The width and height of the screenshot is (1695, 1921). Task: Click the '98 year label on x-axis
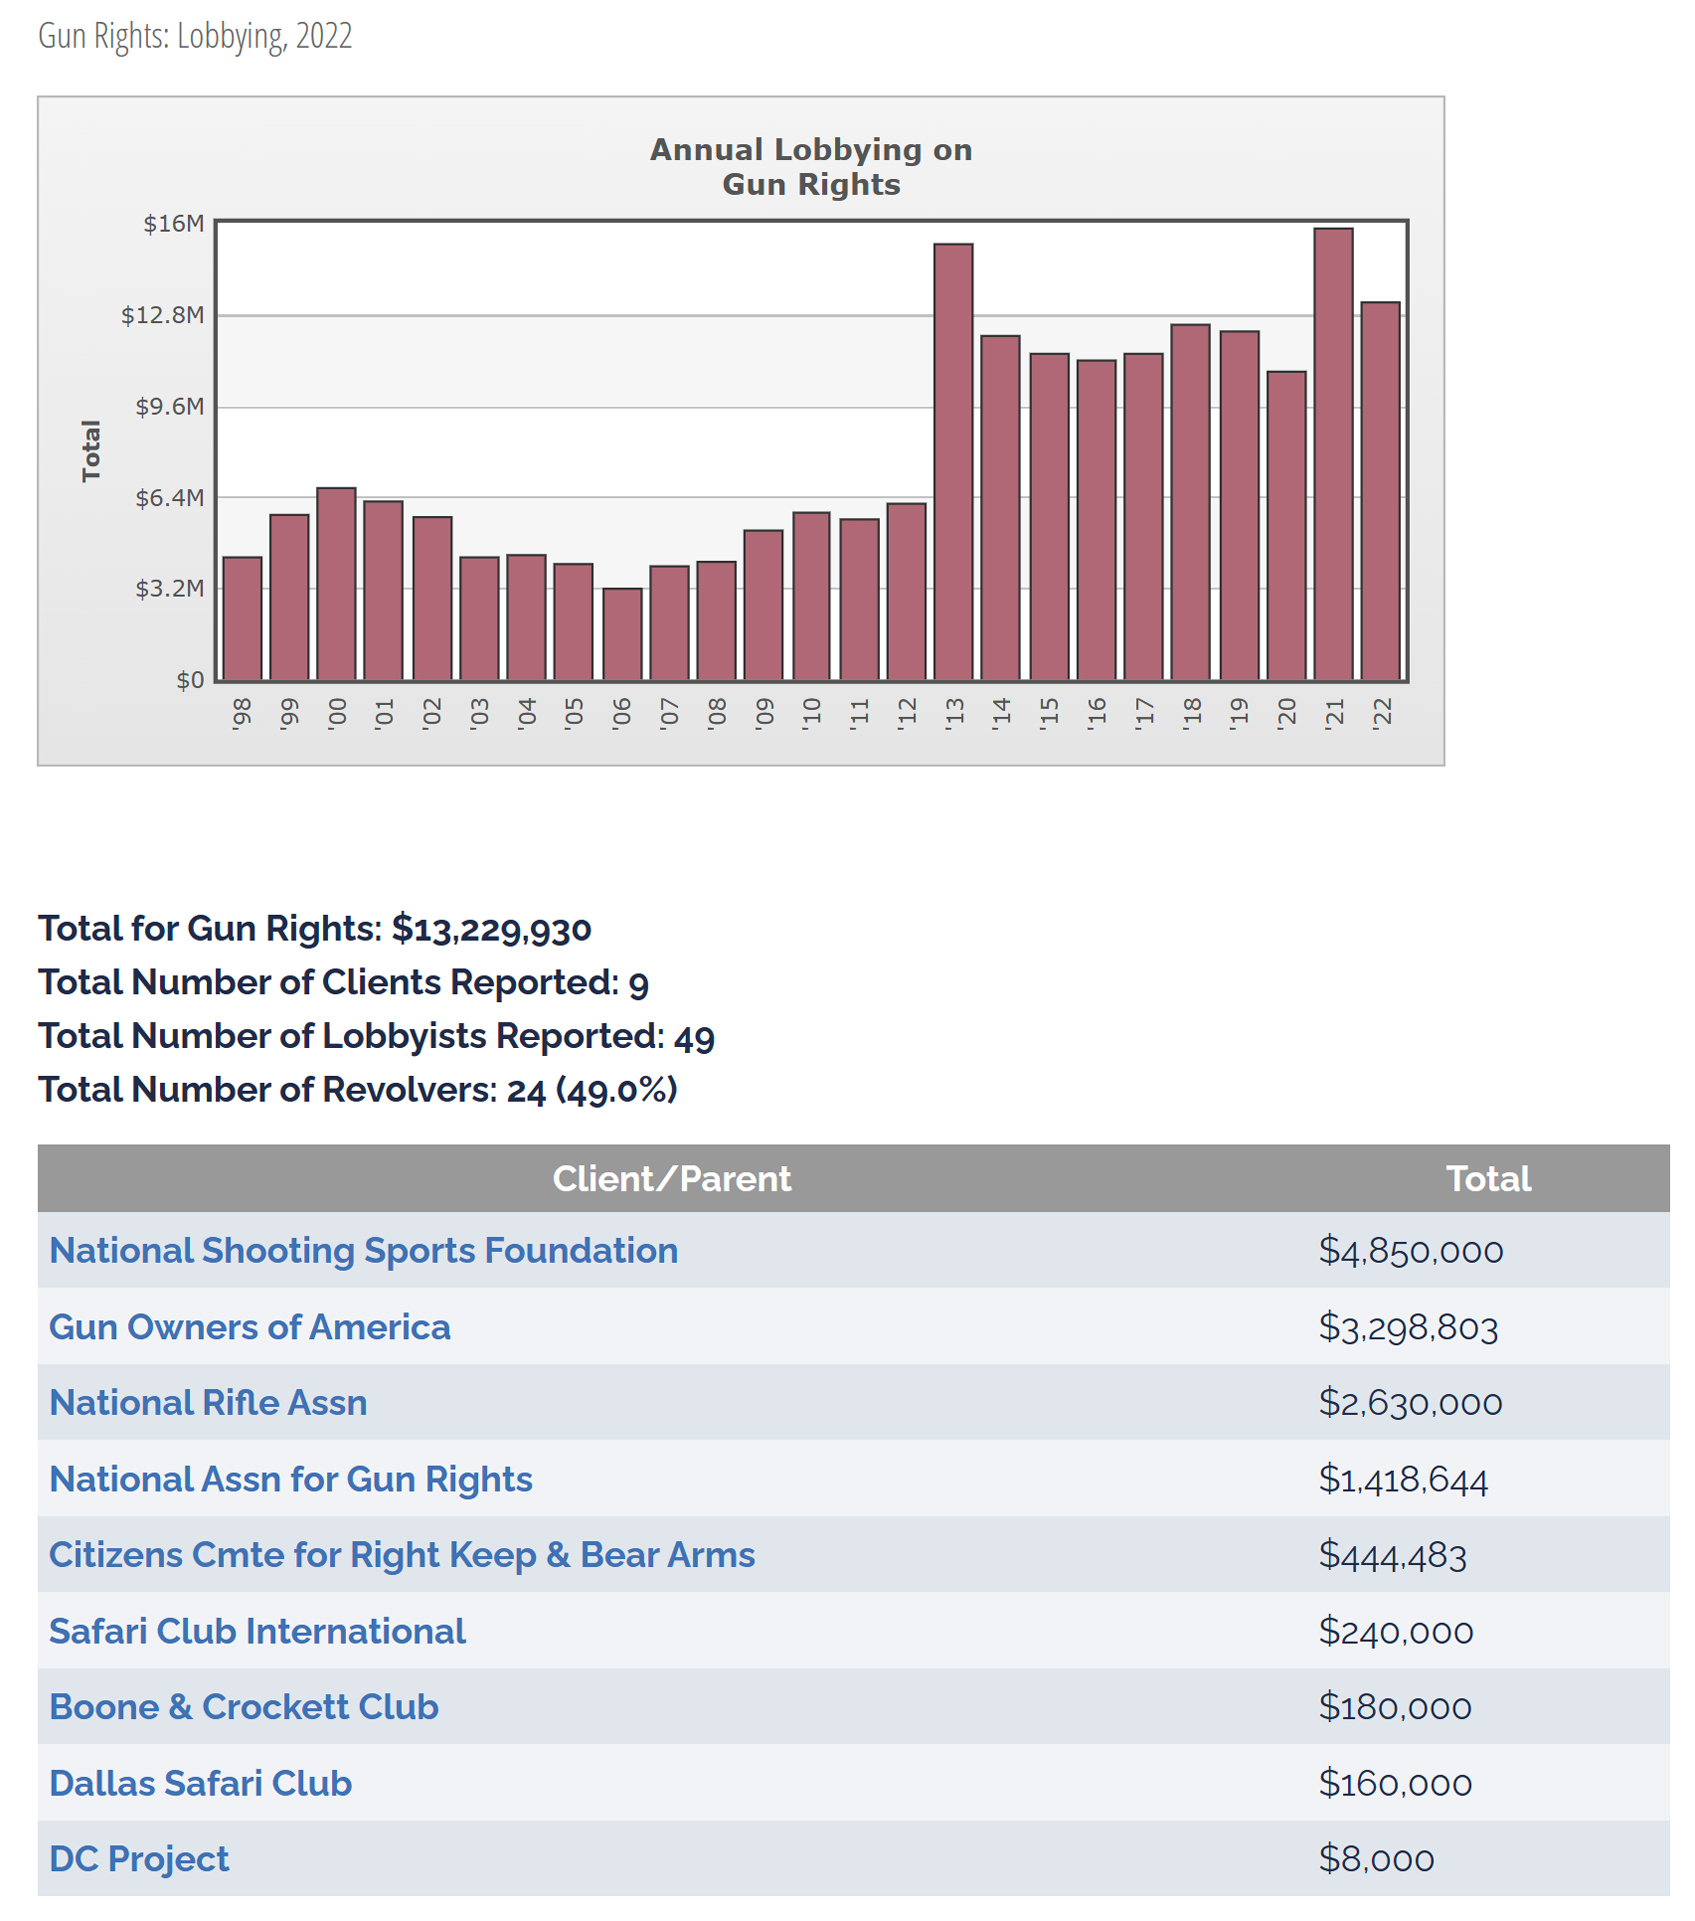(242, 714)
